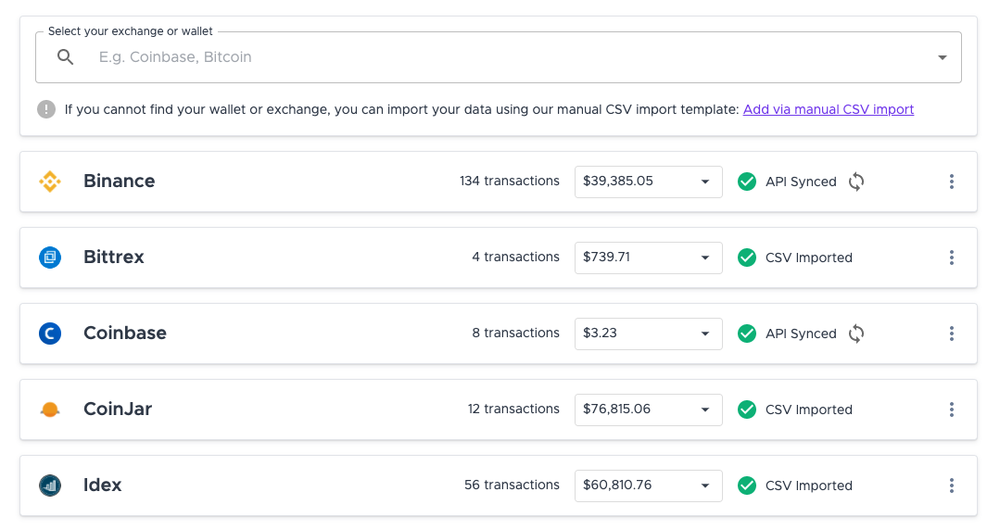Screen dimensions: 1000x528
Task: Click Coinbase green check status icon
Action: (x=747, y=334)
